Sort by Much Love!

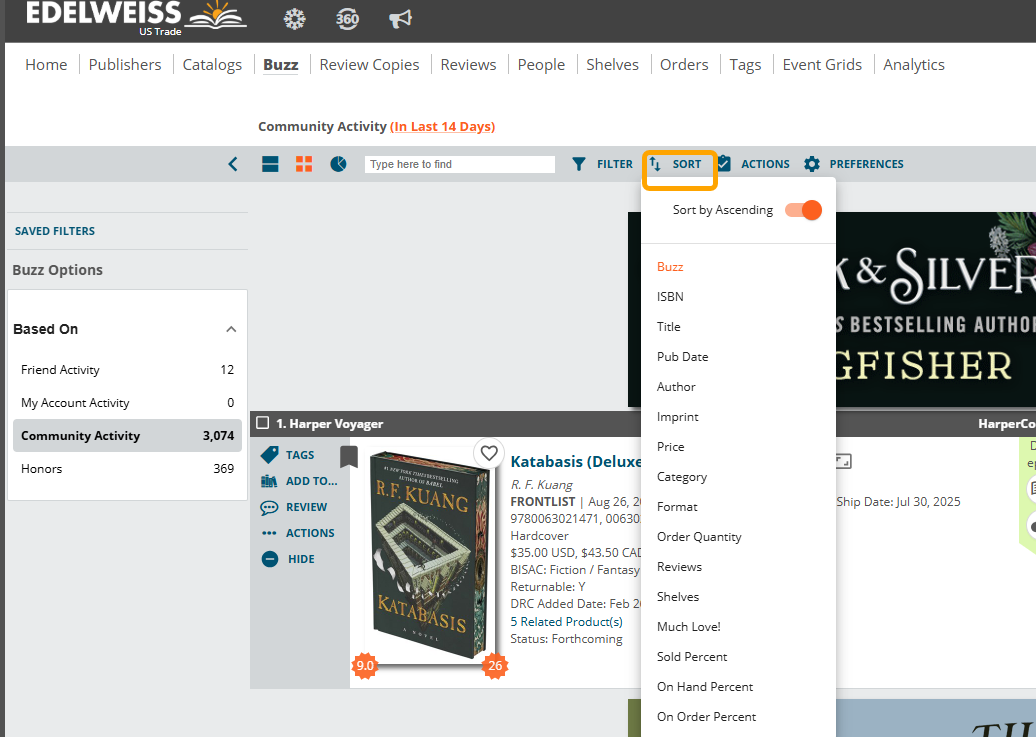pos(688,627)
